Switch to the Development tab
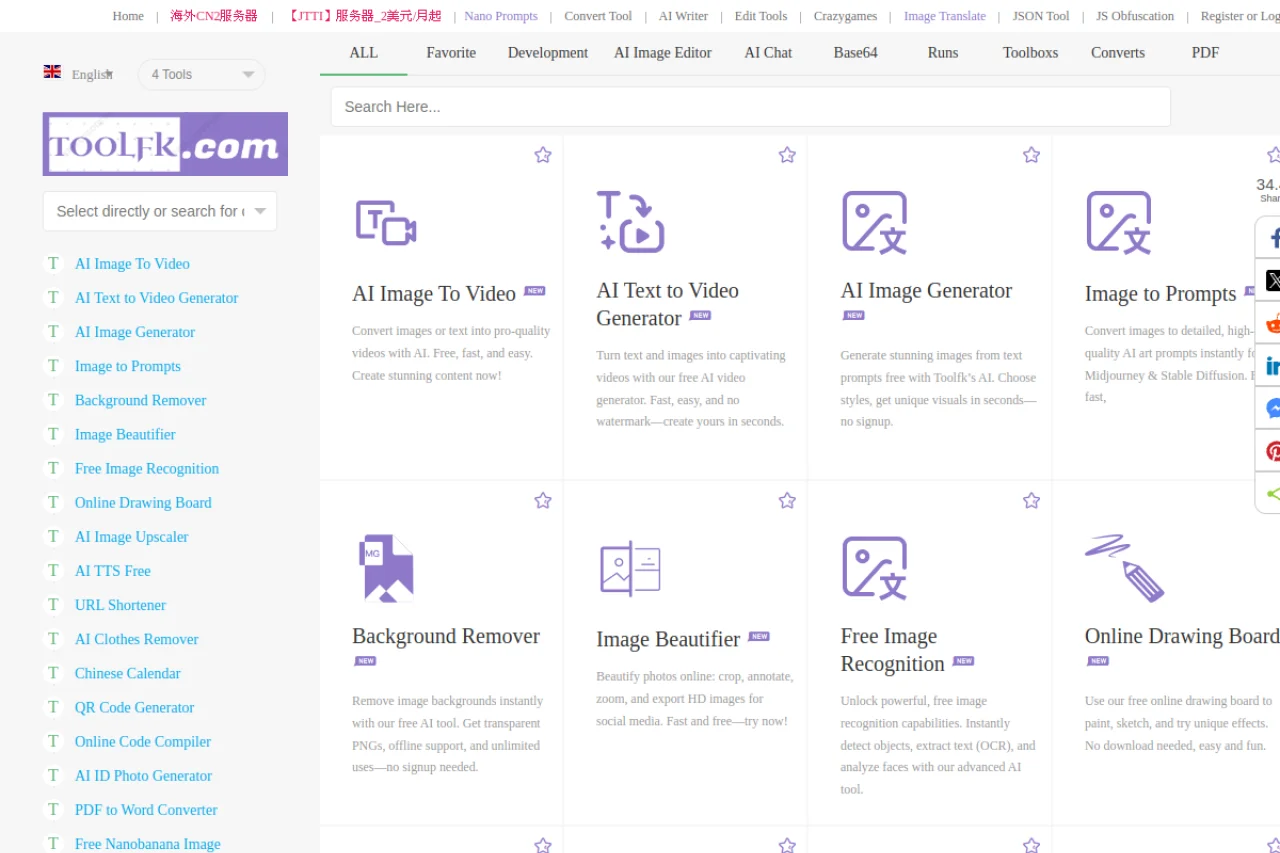Image resolution: width=1280 pixels, height=853 pixels. (548, 53)
